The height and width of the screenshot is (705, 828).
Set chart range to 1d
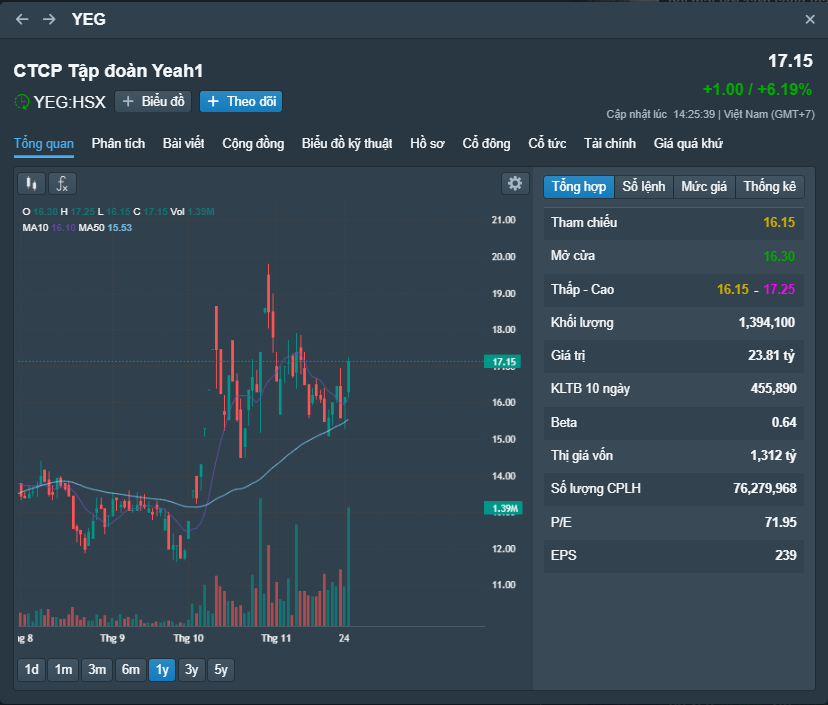pyautogui.click(x=32, y=670)
